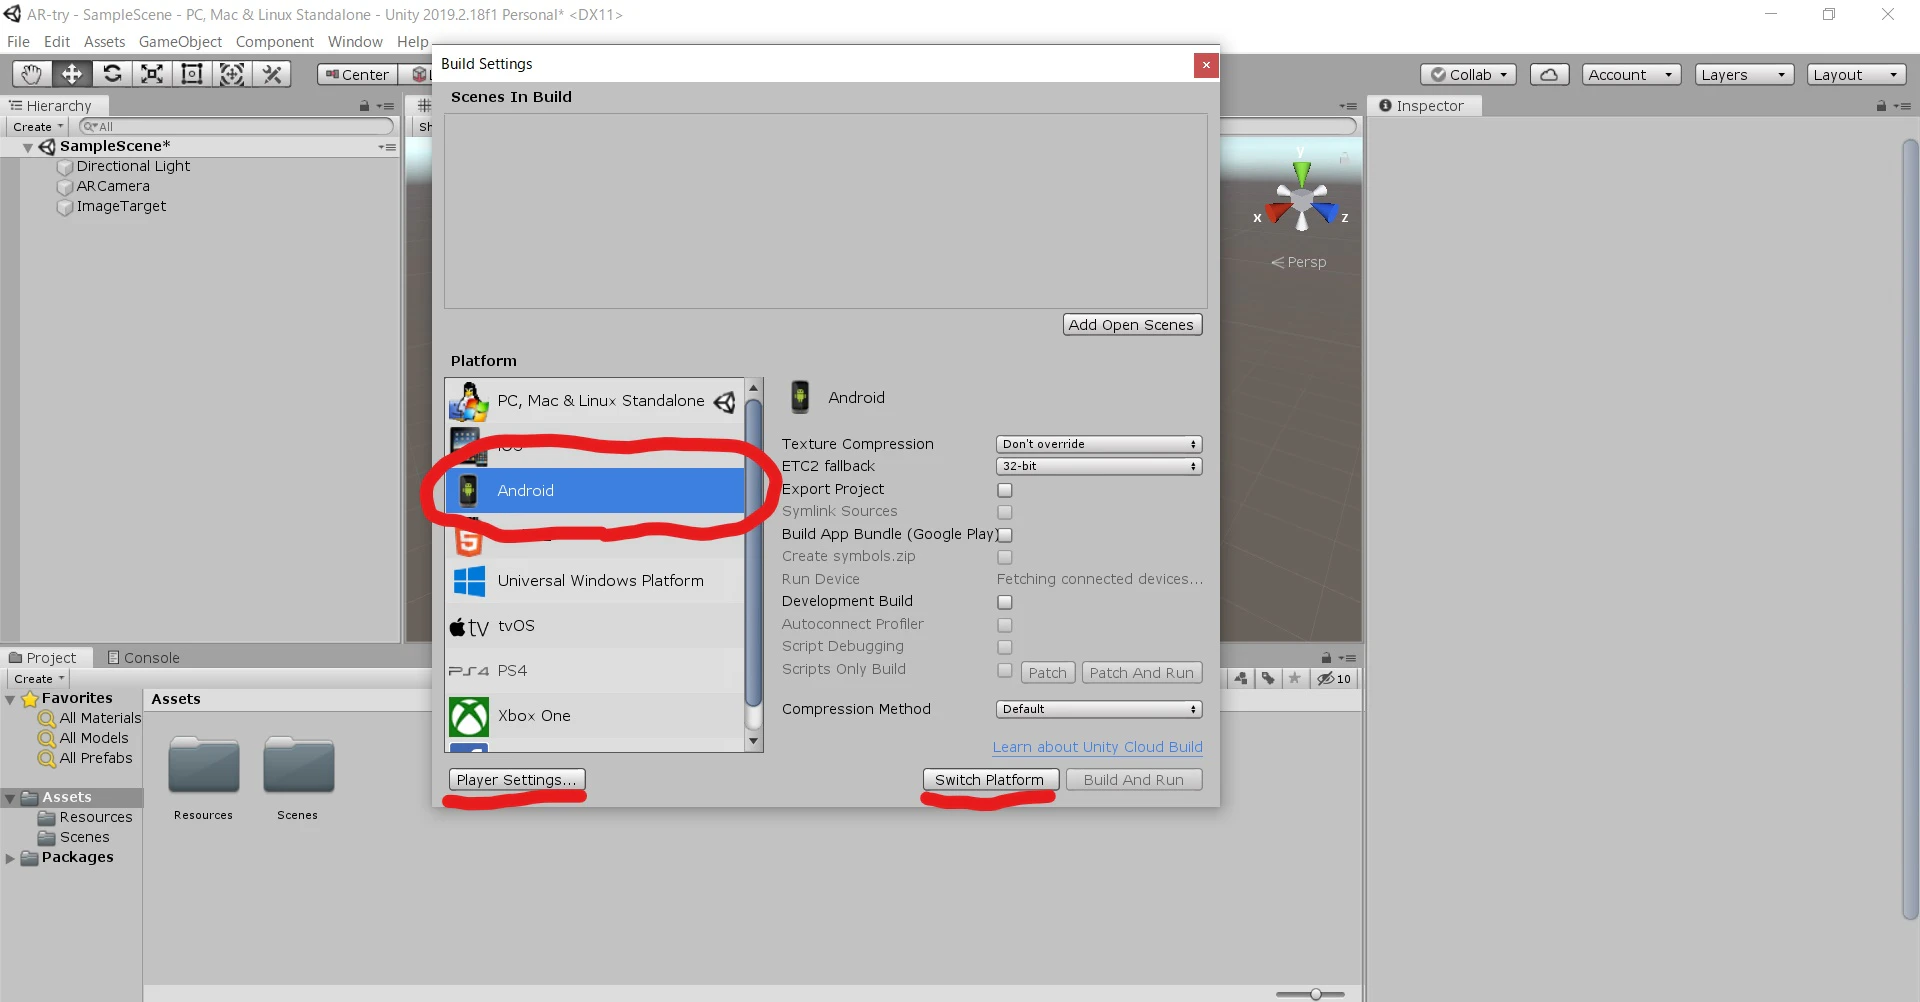Image resolution: width=1920 pixels, height=1002 pixels.
Task: Open the Account dropdown
Action: (1631, 74)
